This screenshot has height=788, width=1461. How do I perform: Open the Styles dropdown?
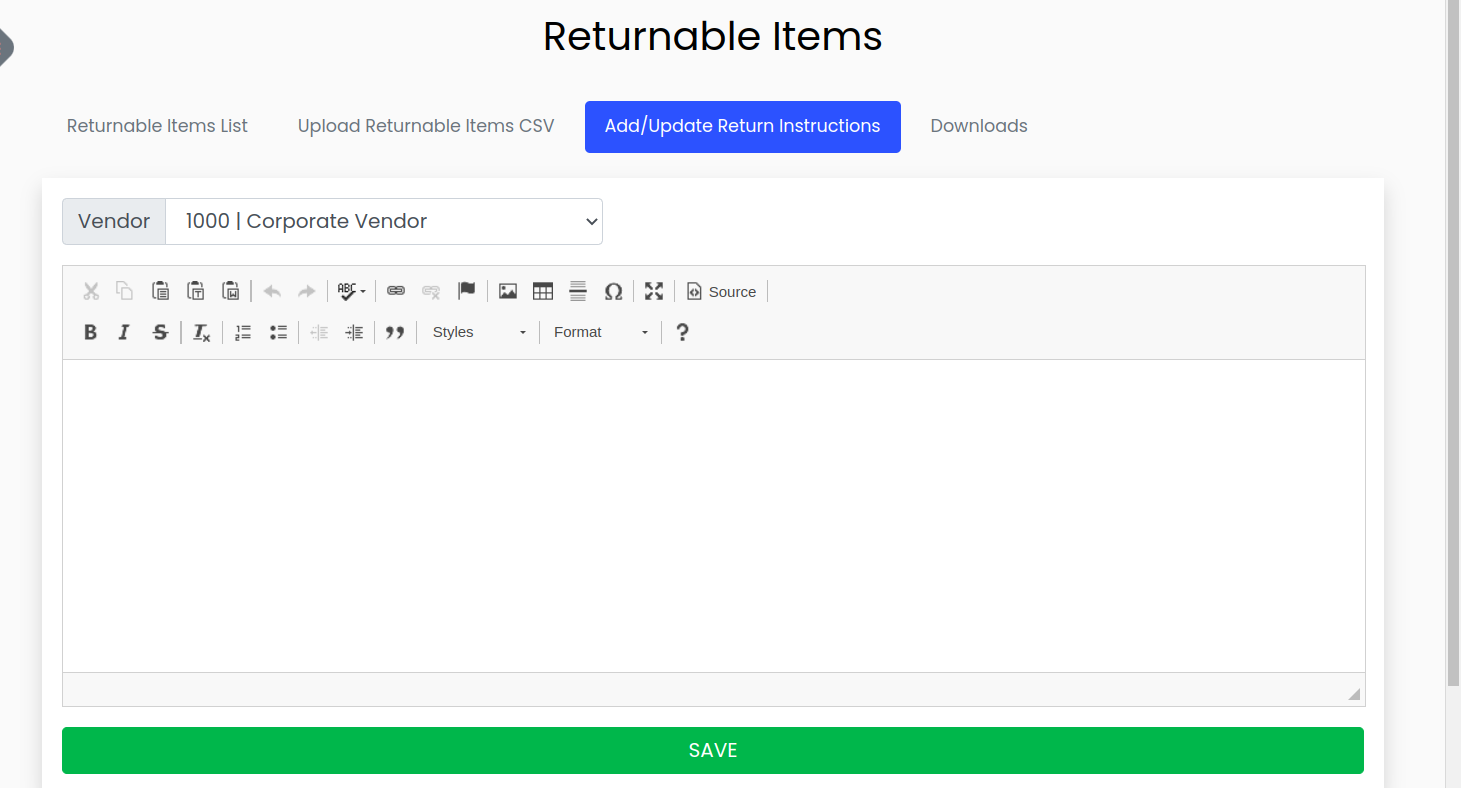click(478, 331)
